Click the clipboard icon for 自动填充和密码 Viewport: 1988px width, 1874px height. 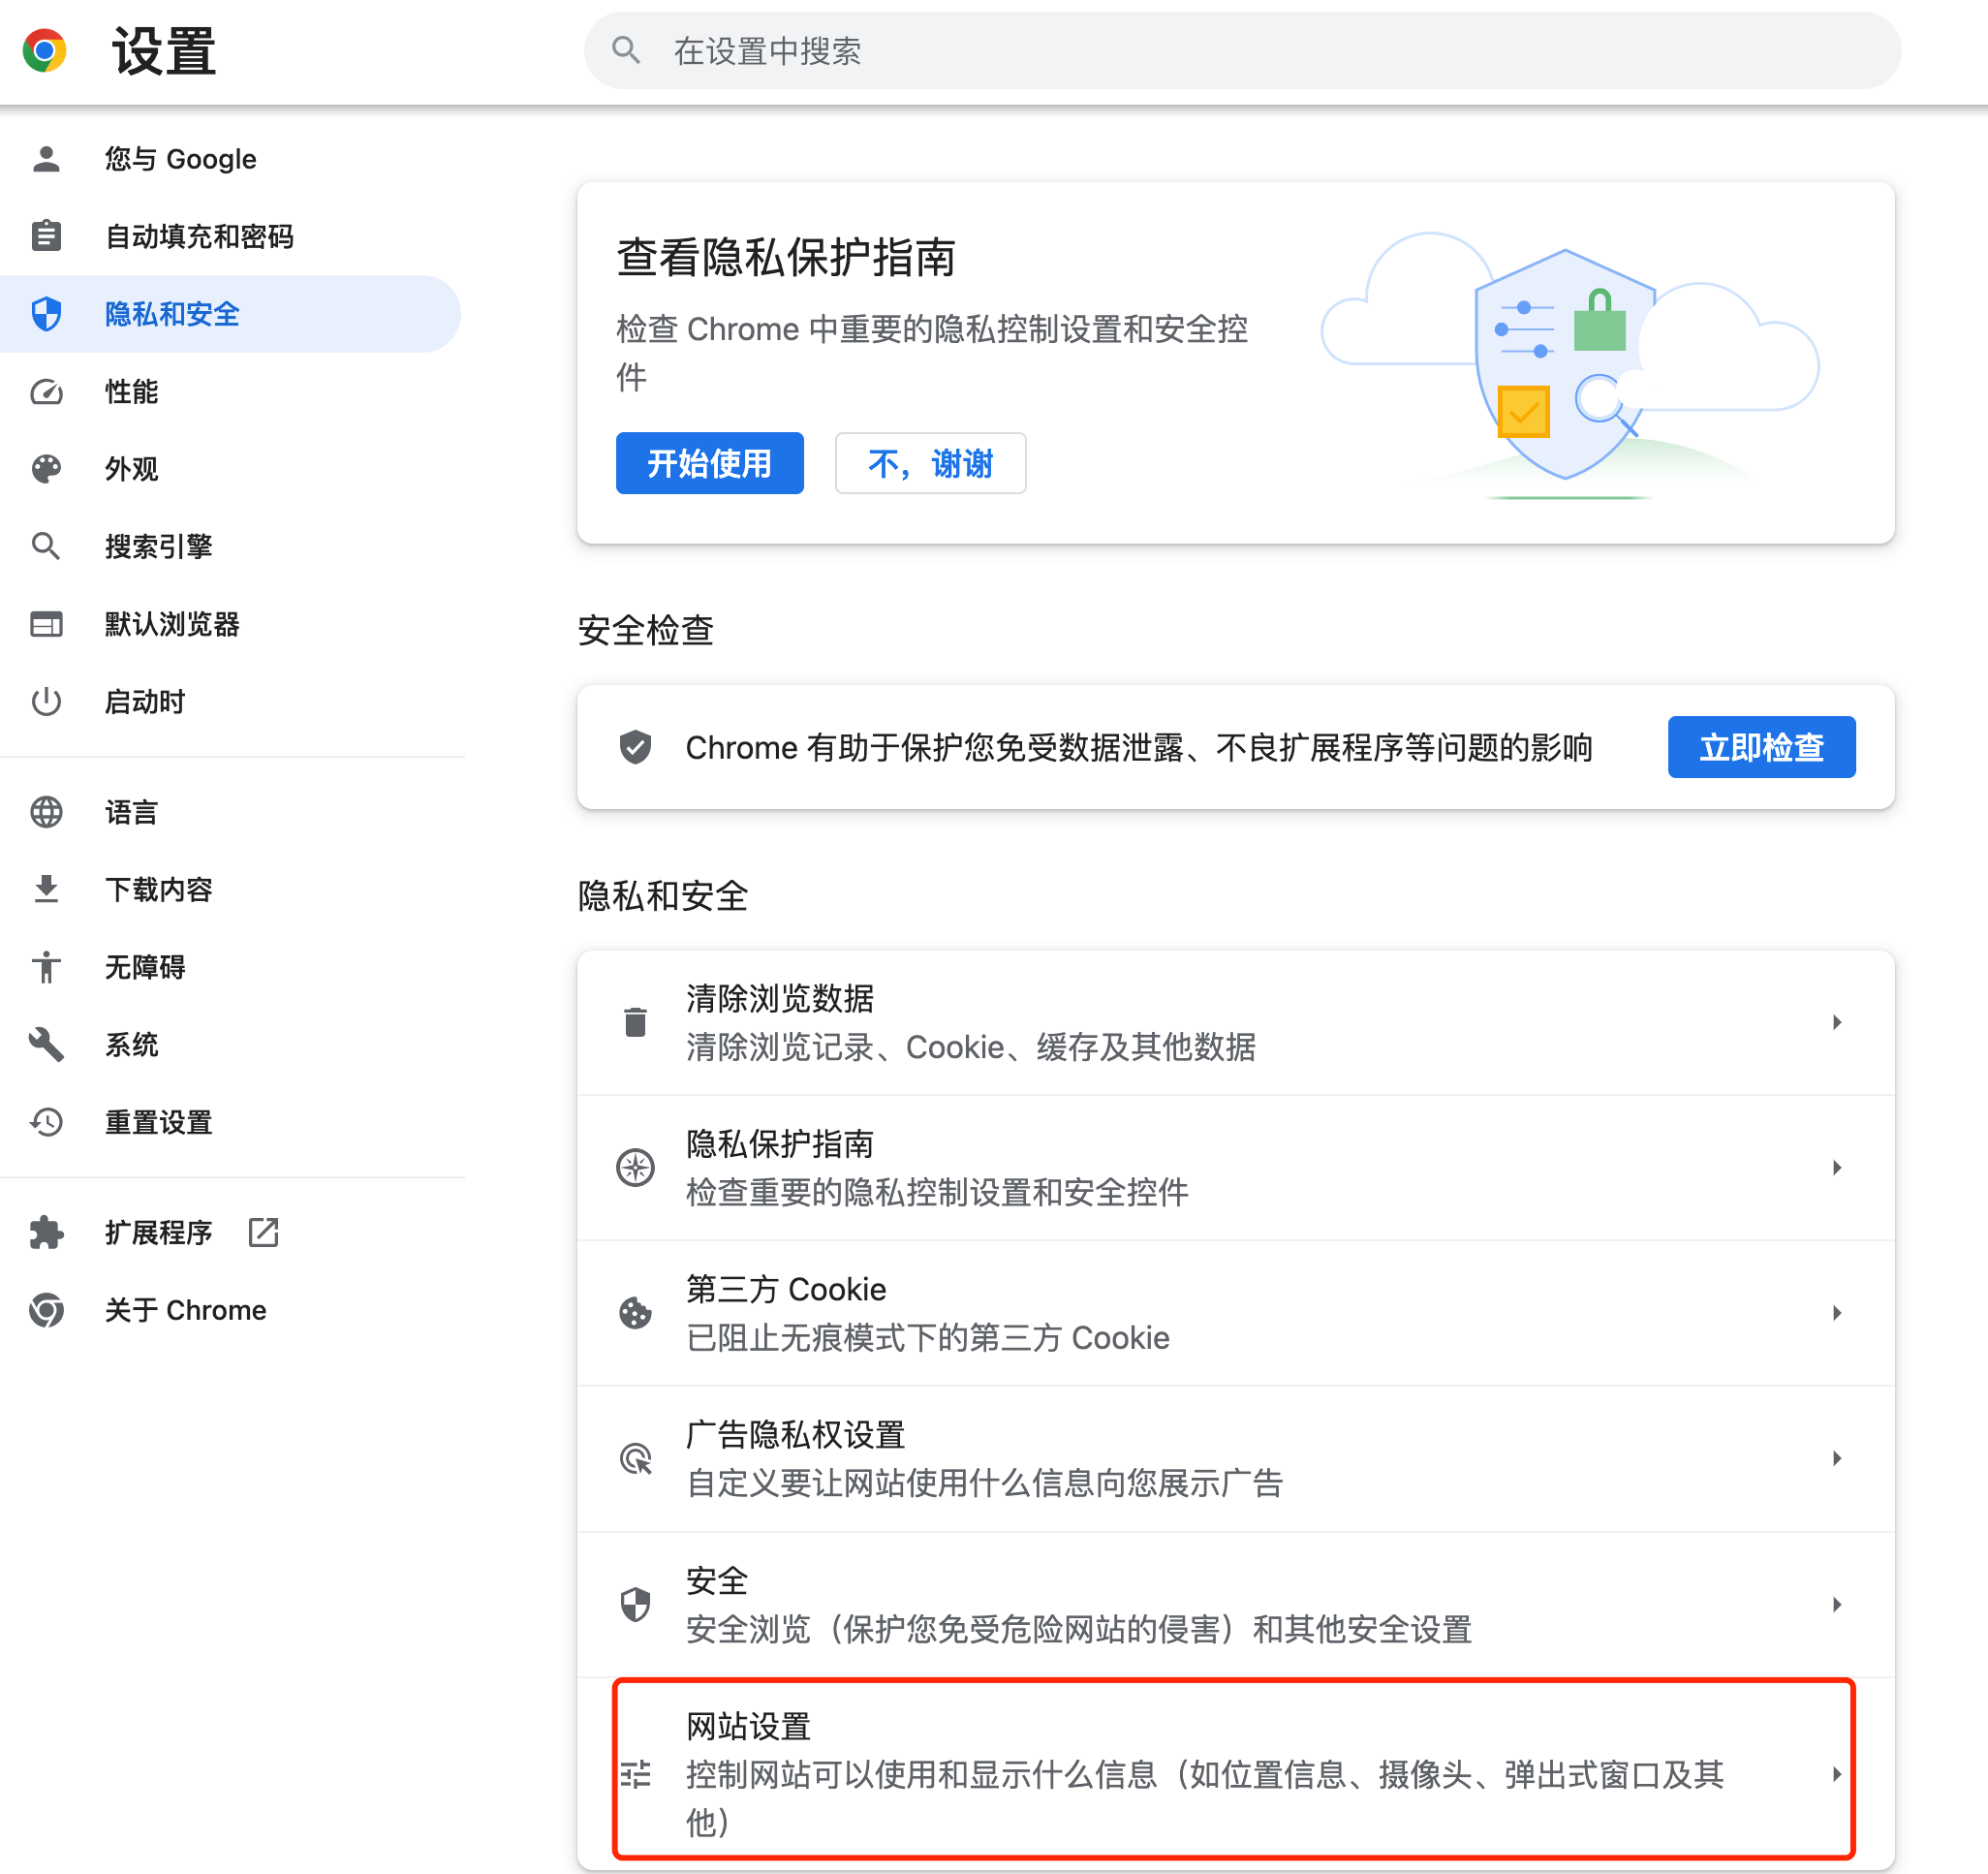[x=46, y=236]
